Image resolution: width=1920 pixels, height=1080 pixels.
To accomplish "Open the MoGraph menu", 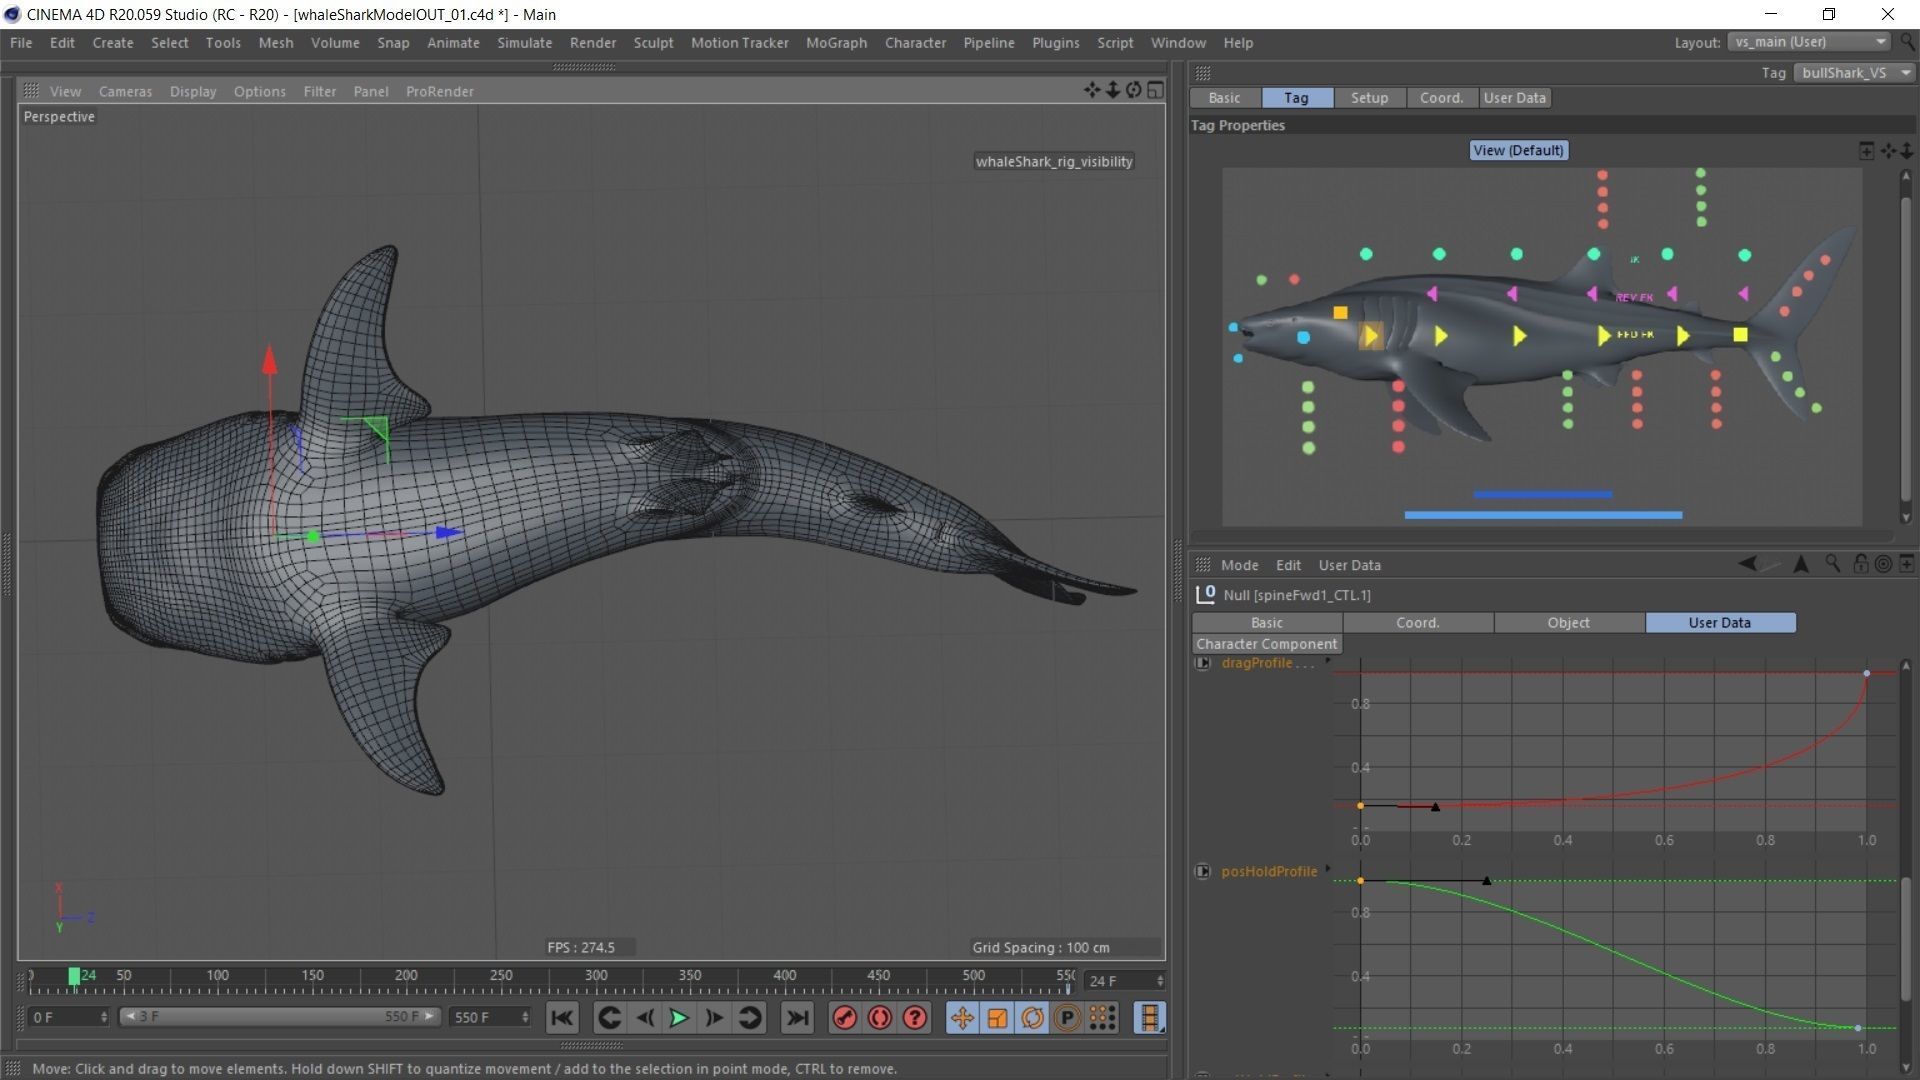I will tap(836, 43).
